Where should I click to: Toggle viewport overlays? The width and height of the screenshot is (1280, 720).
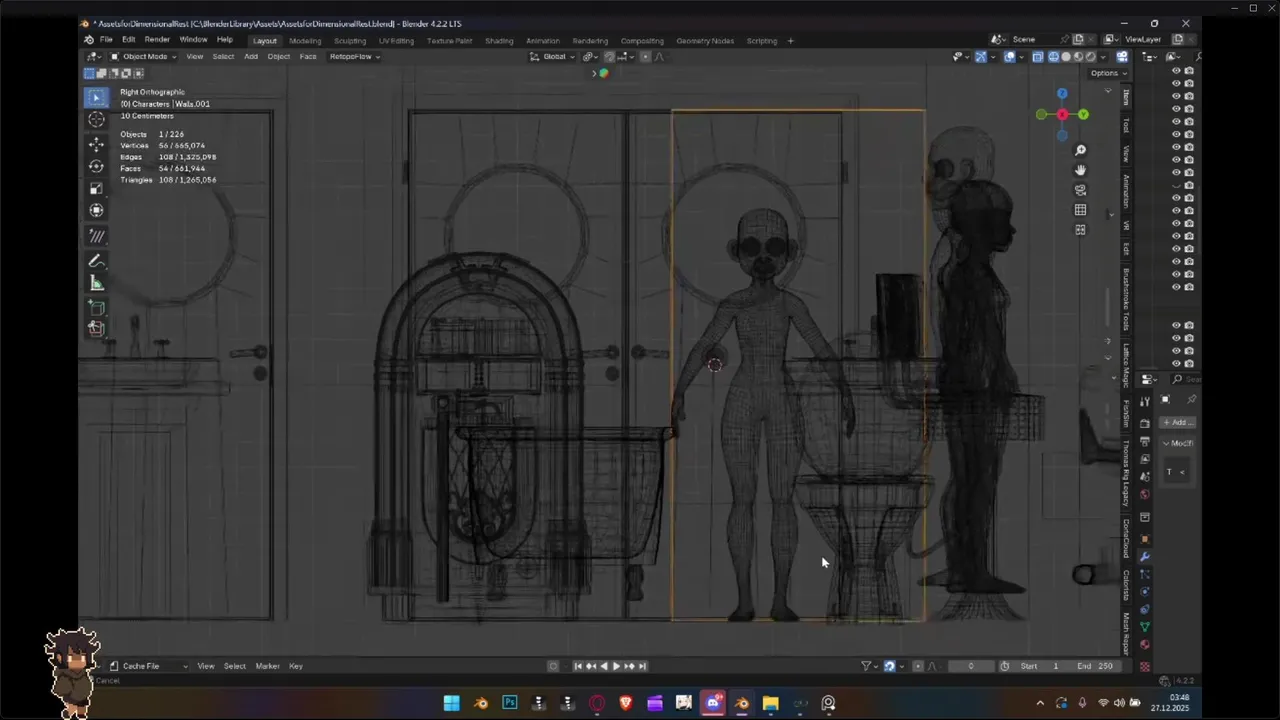coord(1009,57)
